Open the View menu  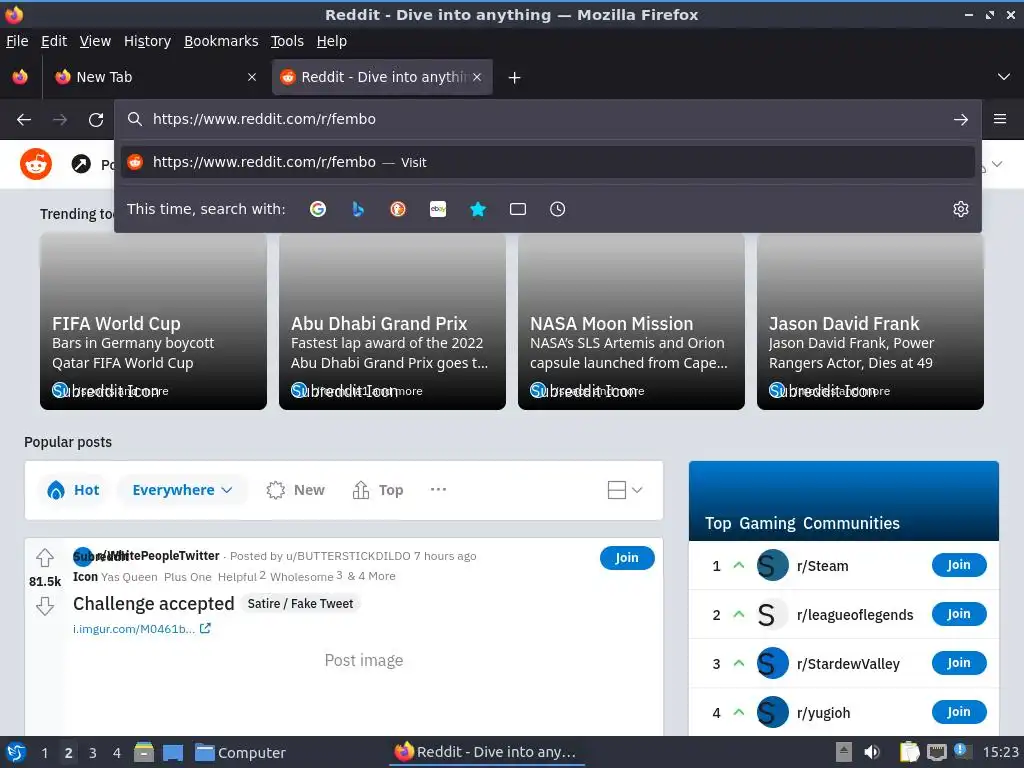[x=95, y=41]
